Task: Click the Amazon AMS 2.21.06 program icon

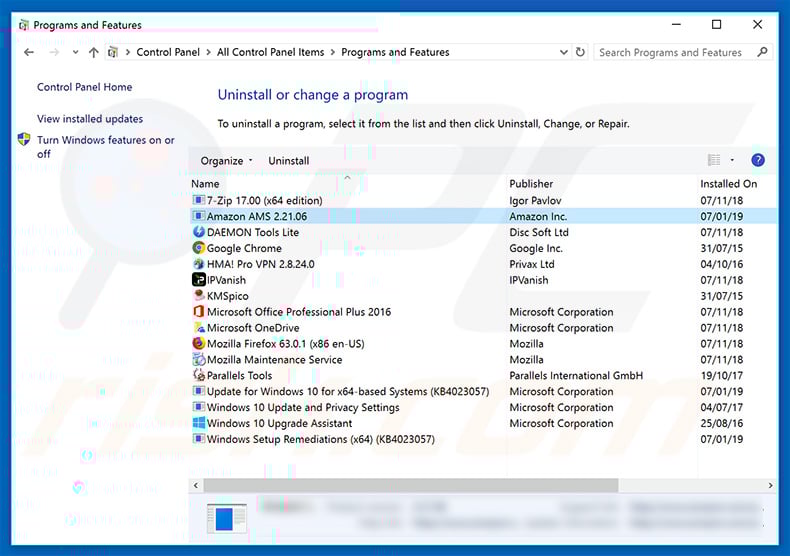Action: pos(199,217)
